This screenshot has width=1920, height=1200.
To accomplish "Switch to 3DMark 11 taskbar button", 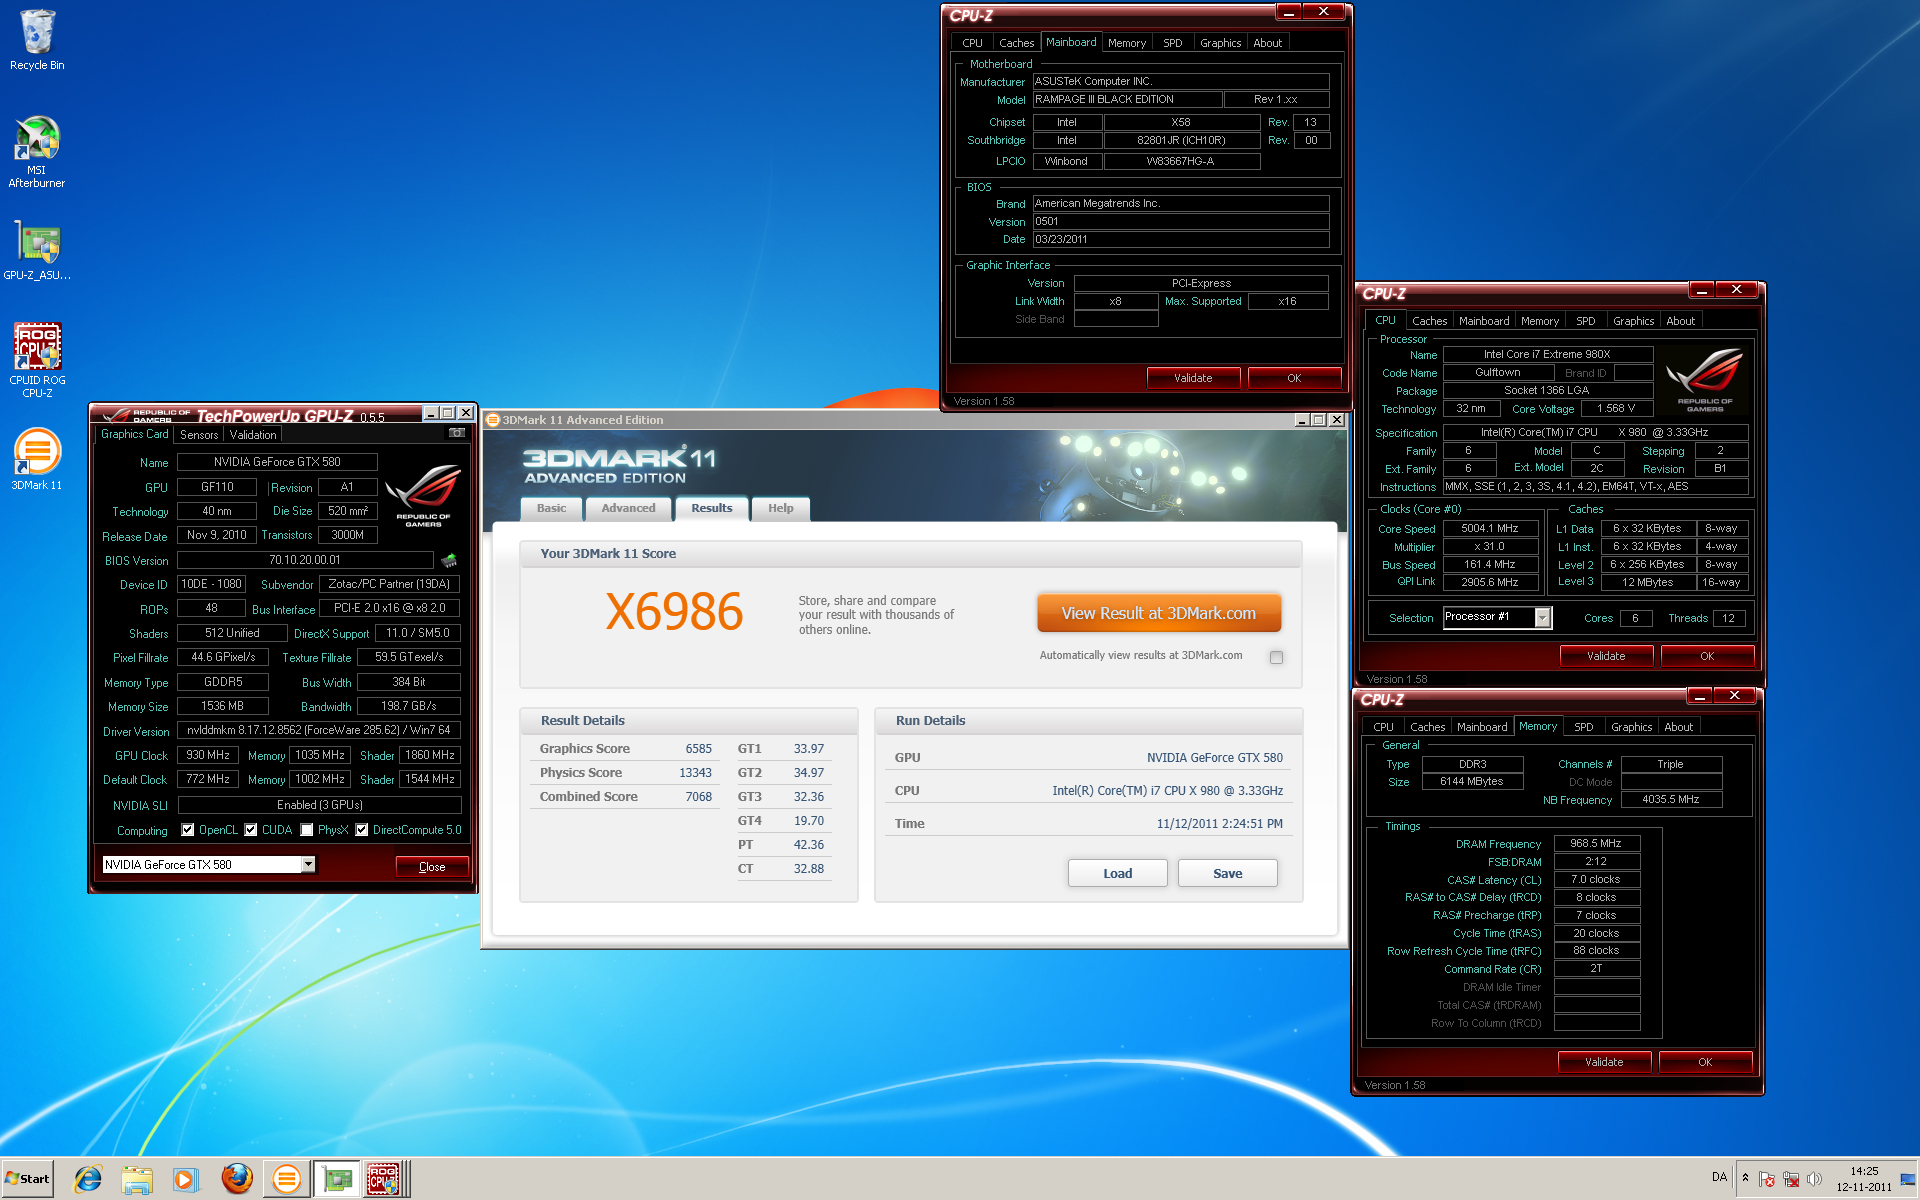I will point(287,1179).
